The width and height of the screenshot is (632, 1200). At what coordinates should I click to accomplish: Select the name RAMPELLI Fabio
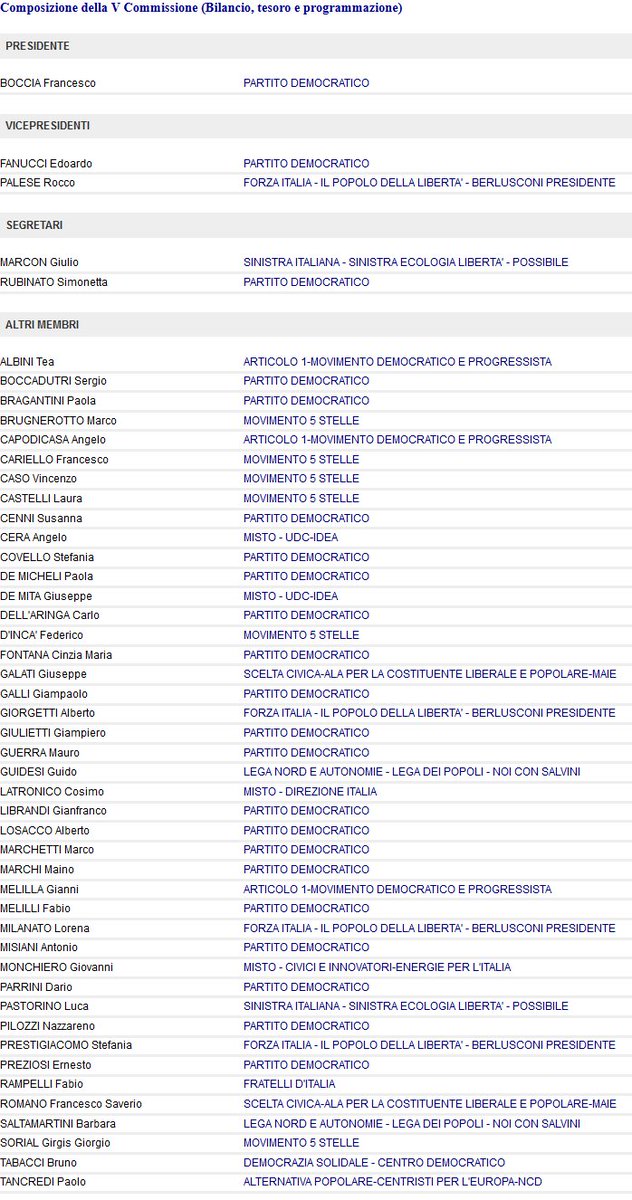coord(41,1084)
